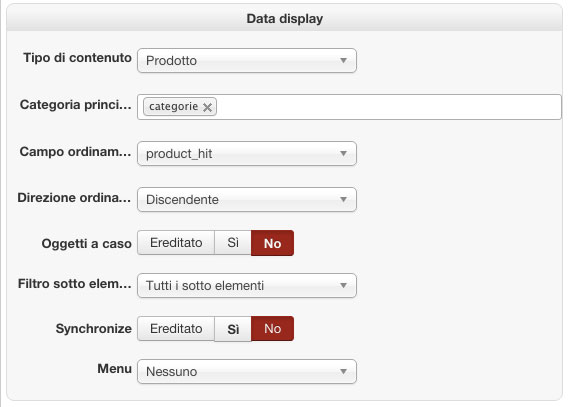The height and width of the screenshot is (407, 569).
Task: Select No for Oggetti a caso
Action: 273,243
